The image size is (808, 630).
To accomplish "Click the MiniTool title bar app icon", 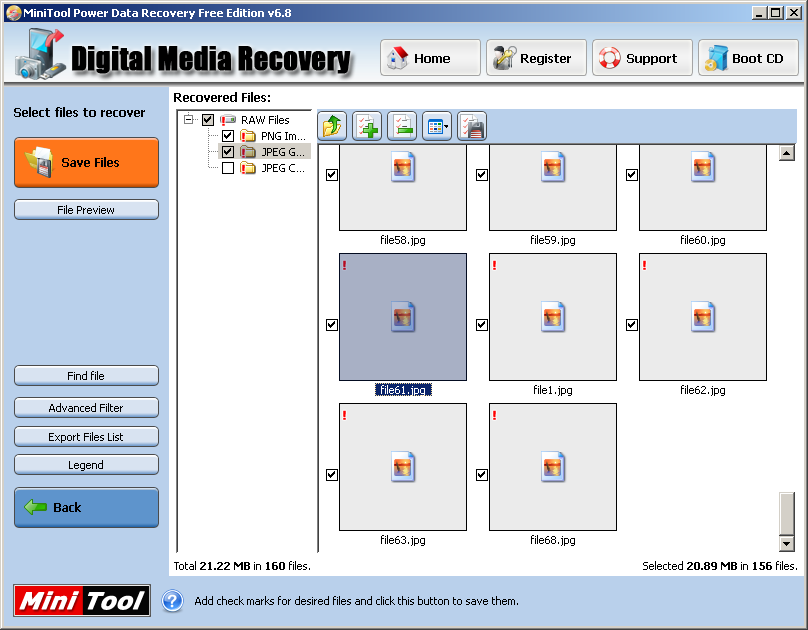I will tap(14, 13).
